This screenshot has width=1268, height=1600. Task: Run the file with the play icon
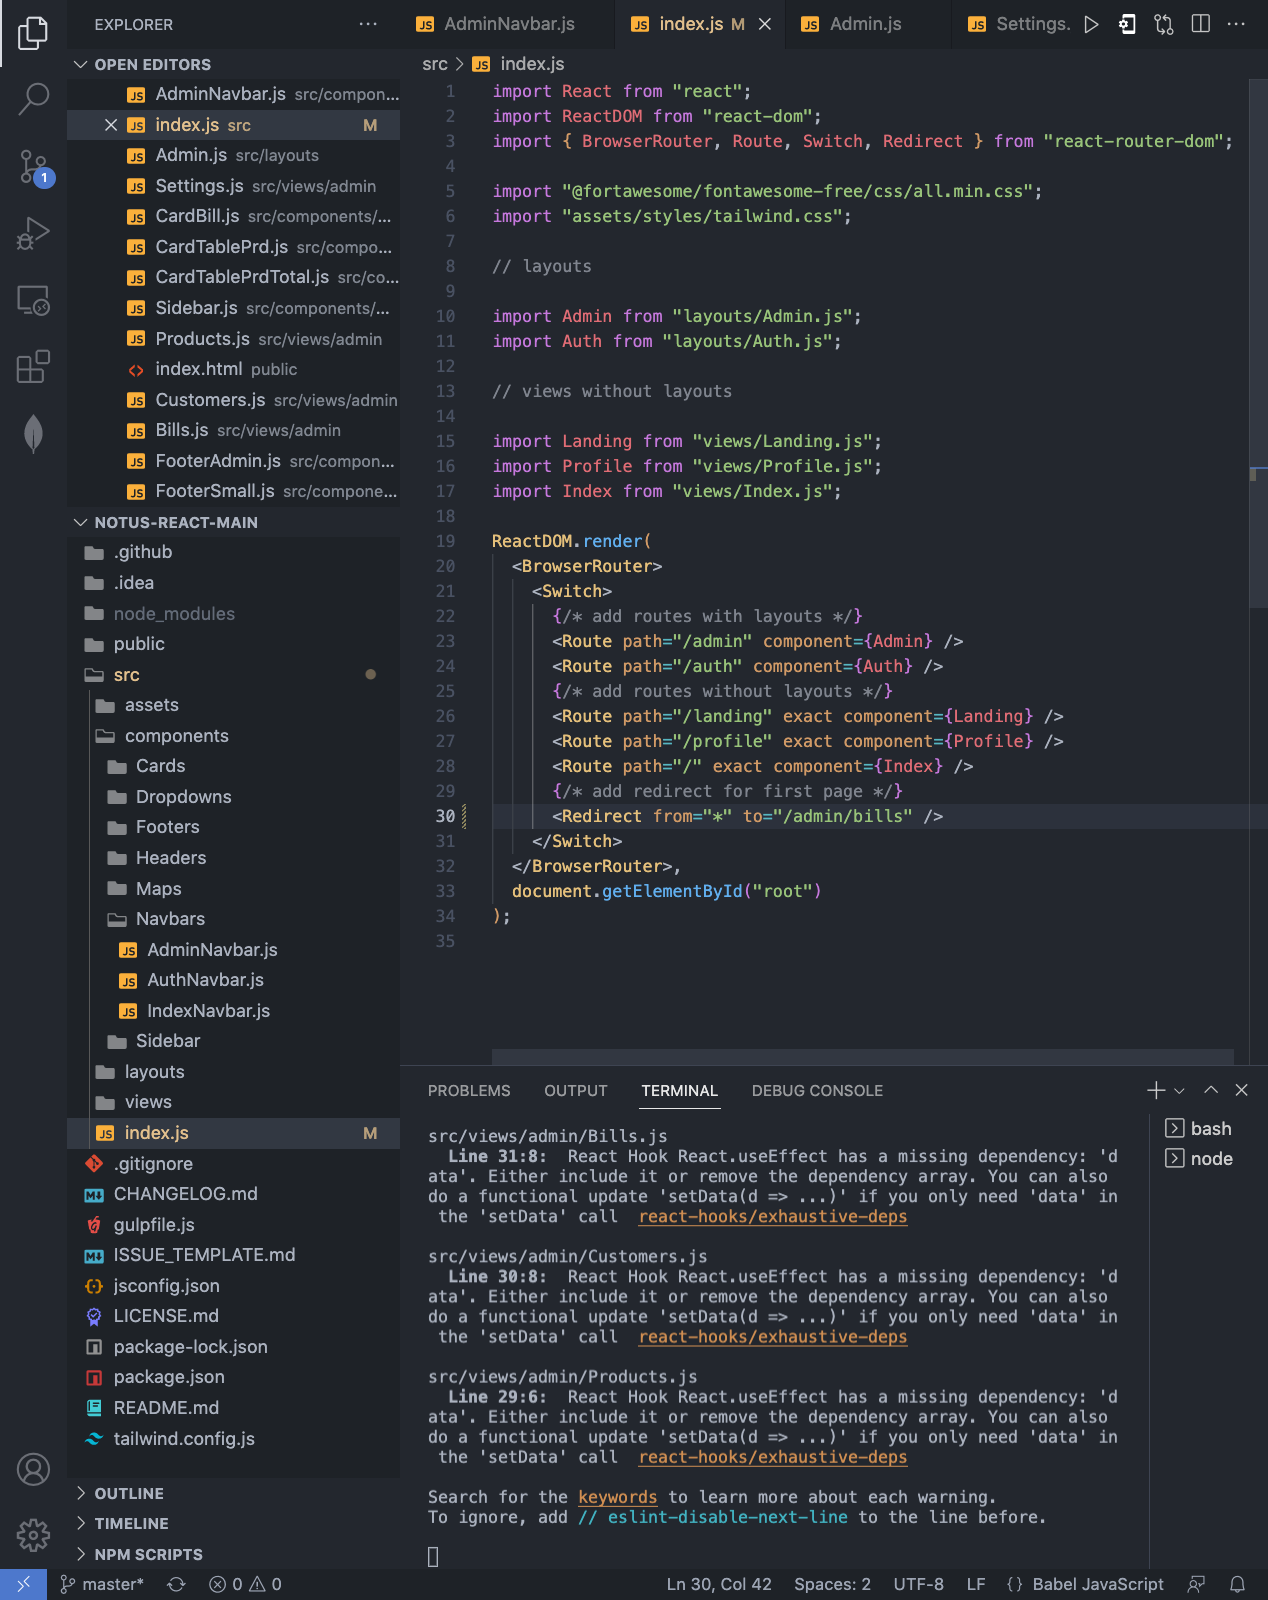point(1092,24)
